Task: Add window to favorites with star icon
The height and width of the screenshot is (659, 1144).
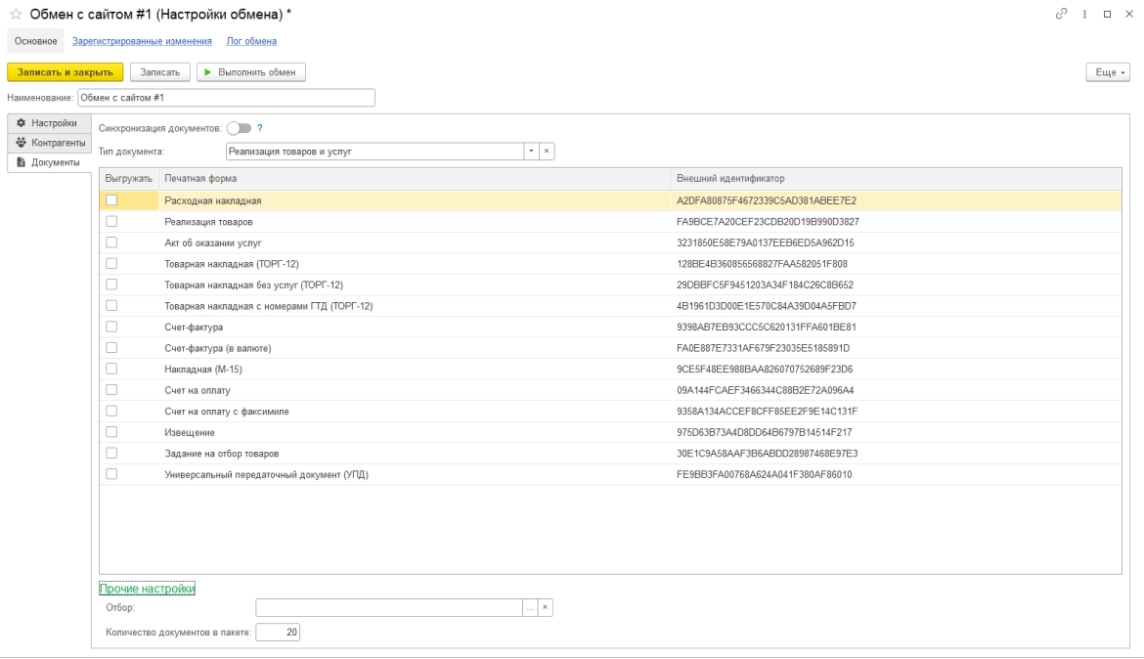Action: tap(15, 14)
